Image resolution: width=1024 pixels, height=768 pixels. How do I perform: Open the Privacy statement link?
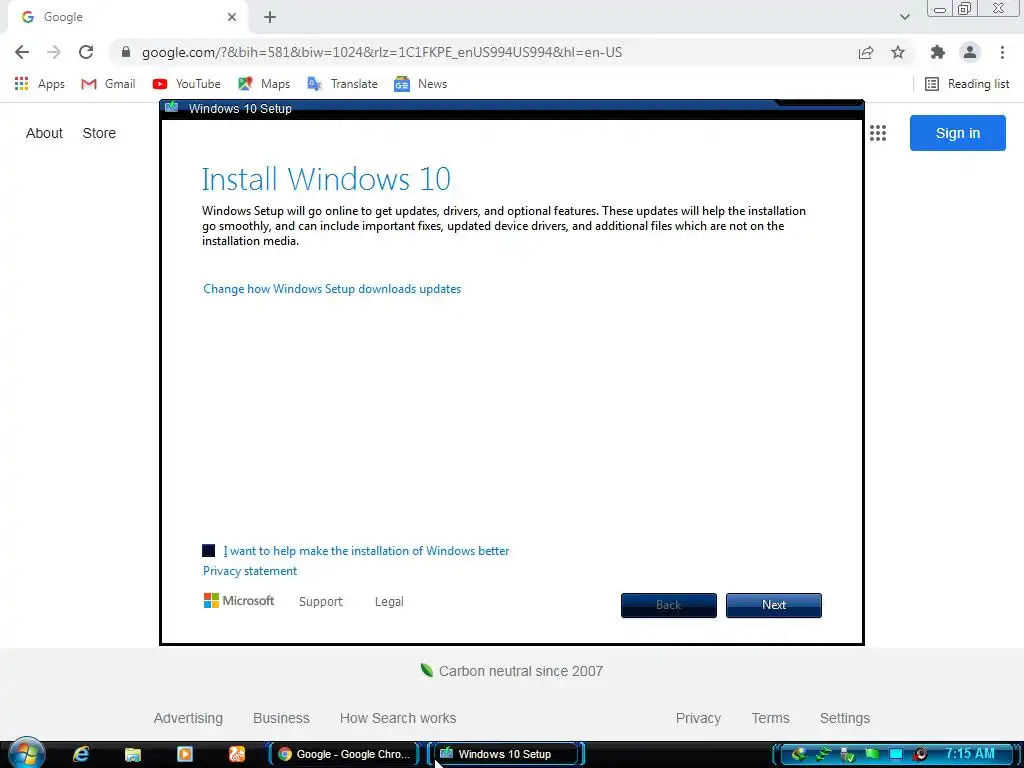click(249, 571)
